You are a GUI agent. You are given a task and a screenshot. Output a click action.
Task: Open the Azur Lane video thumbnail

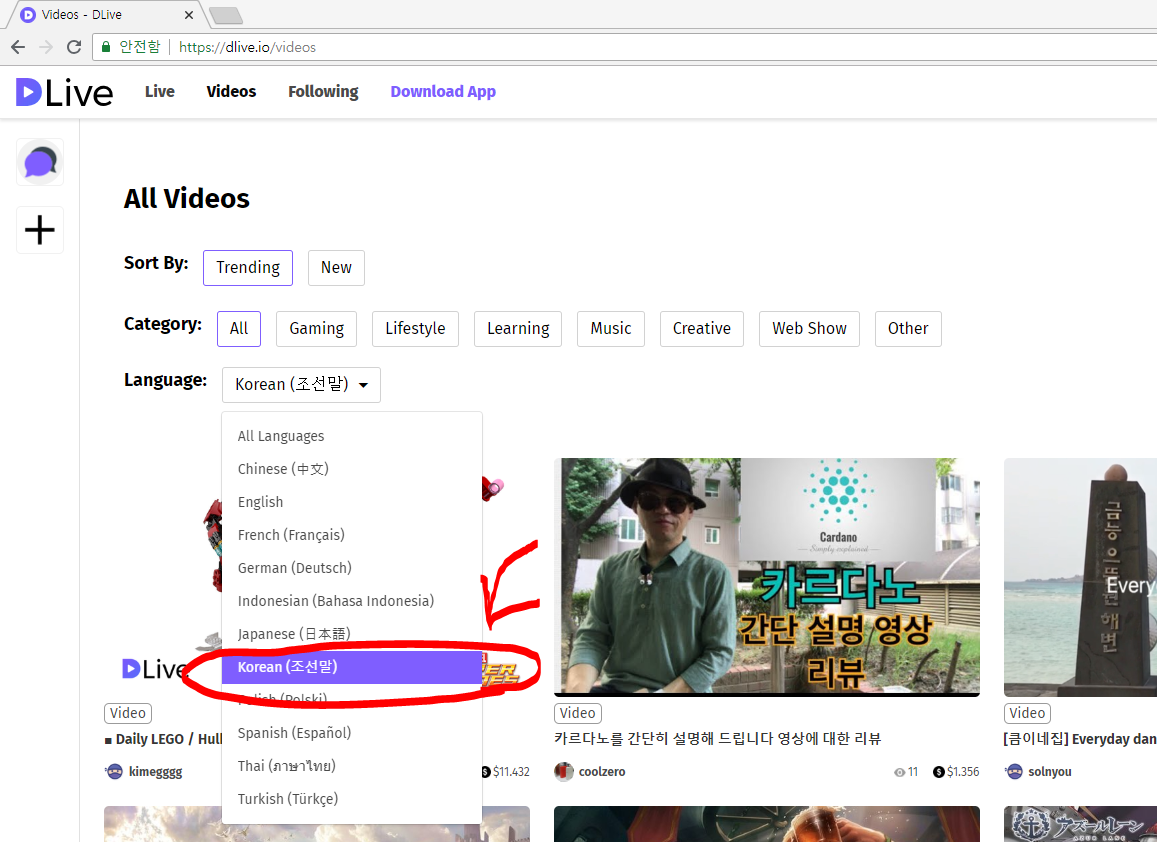point(1080,824)
